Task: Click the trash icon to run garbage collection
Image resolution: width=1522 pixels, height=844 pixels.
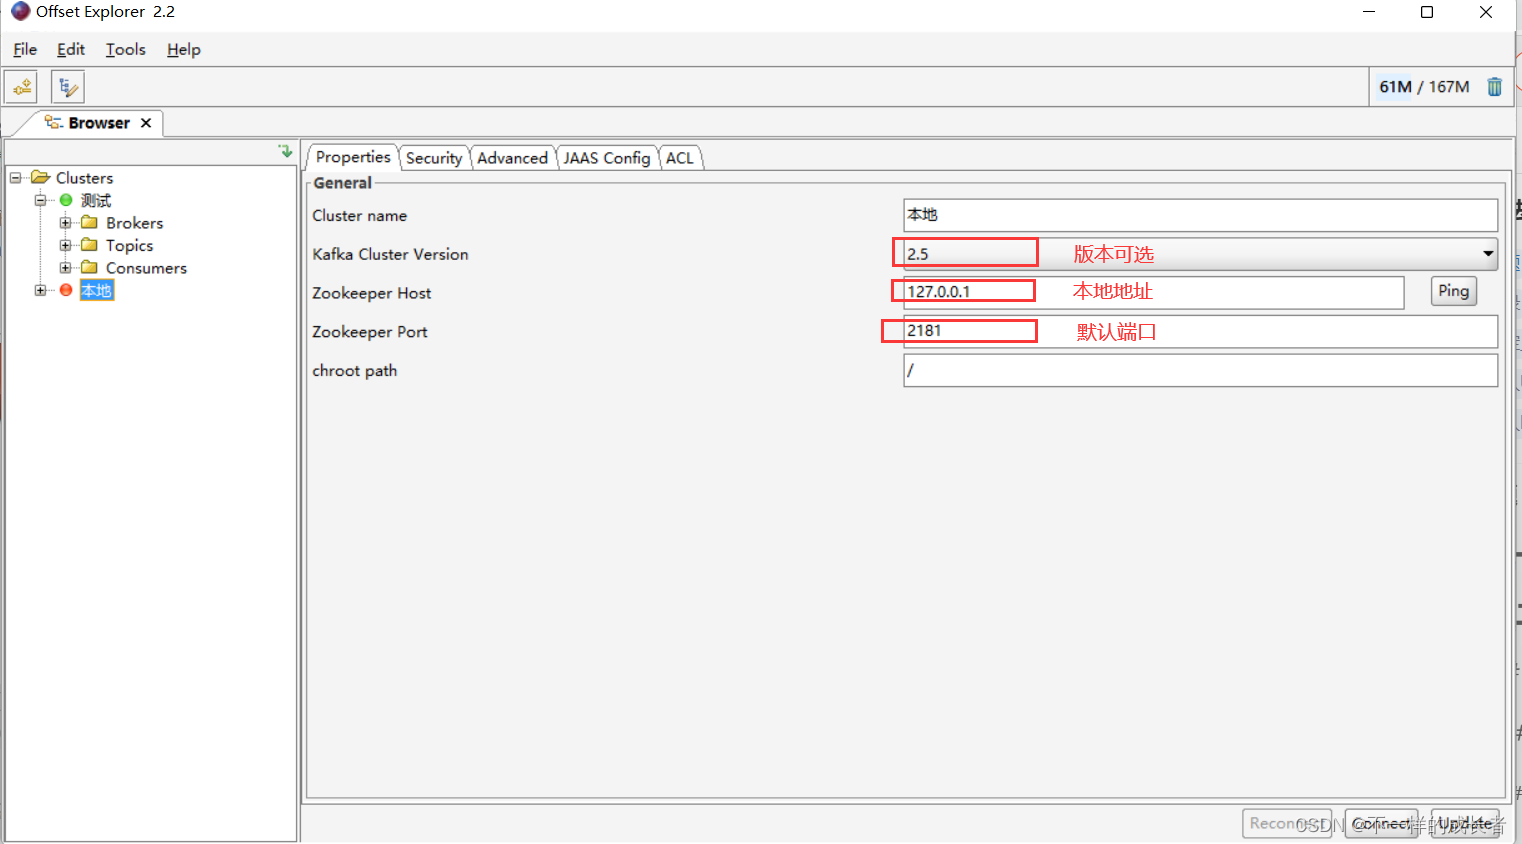Action: 1494,86
